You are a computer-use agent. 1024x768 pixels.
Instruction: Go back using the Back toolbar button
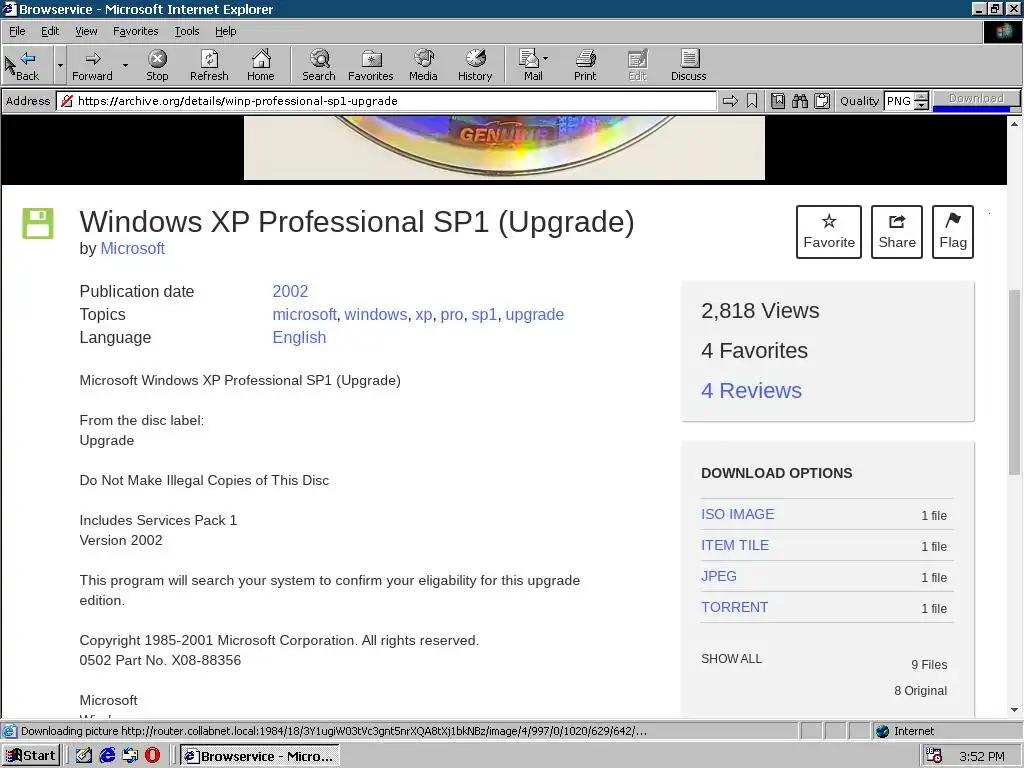[26, 65]
